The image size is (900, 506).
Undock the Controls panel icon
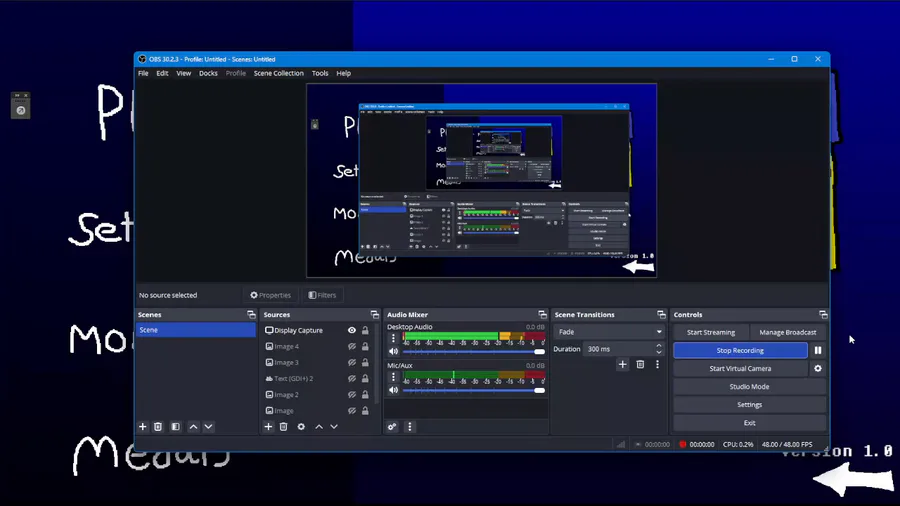coord(823,314)
